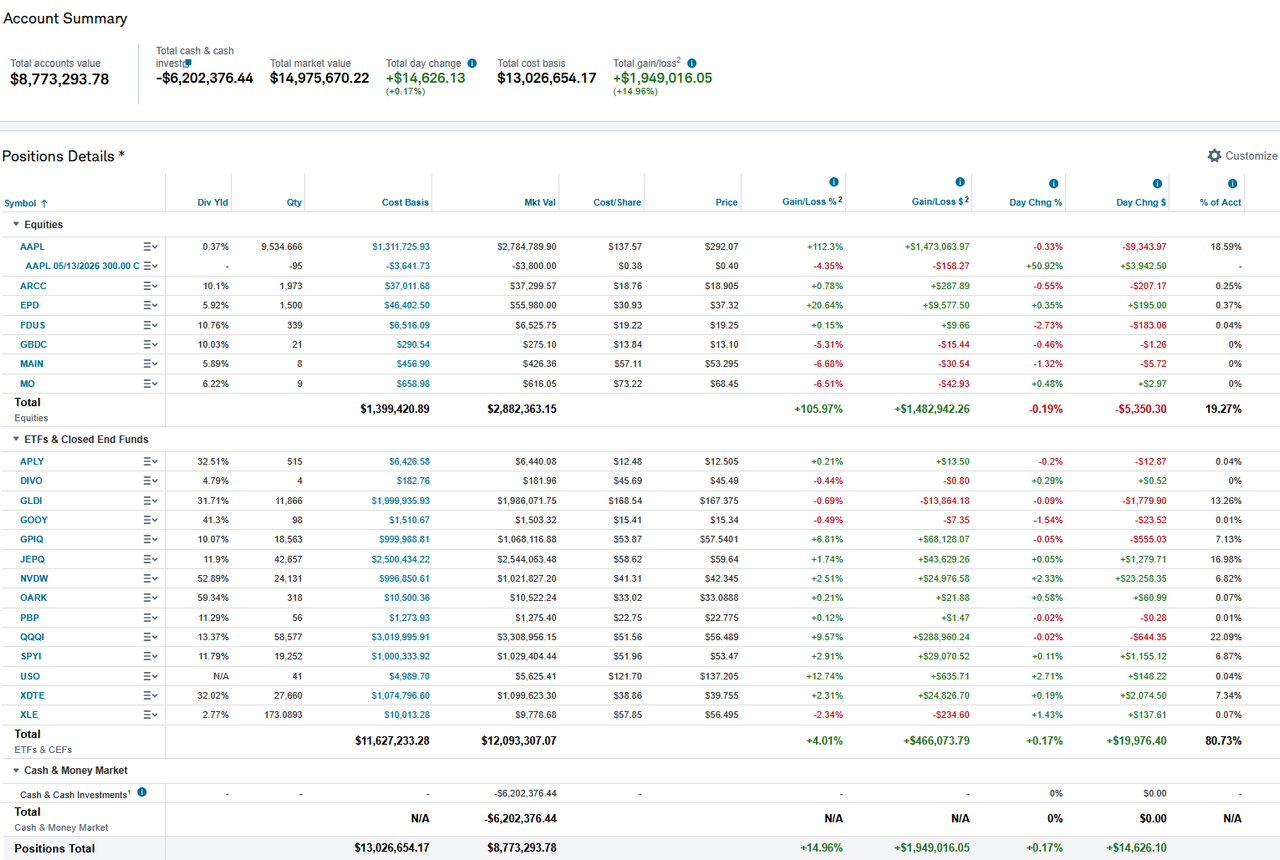
Task: Open the actions menu for USO
Action: [151, 676]
